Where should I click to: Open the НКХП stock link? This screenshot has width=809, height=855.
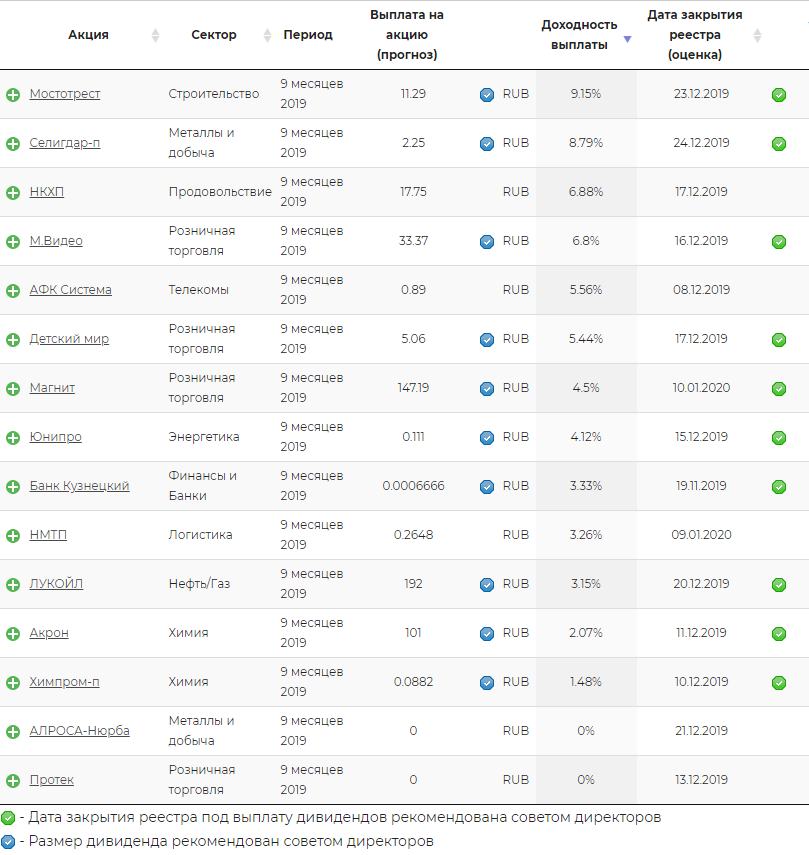pyautogui.click(x=46, y=192)
